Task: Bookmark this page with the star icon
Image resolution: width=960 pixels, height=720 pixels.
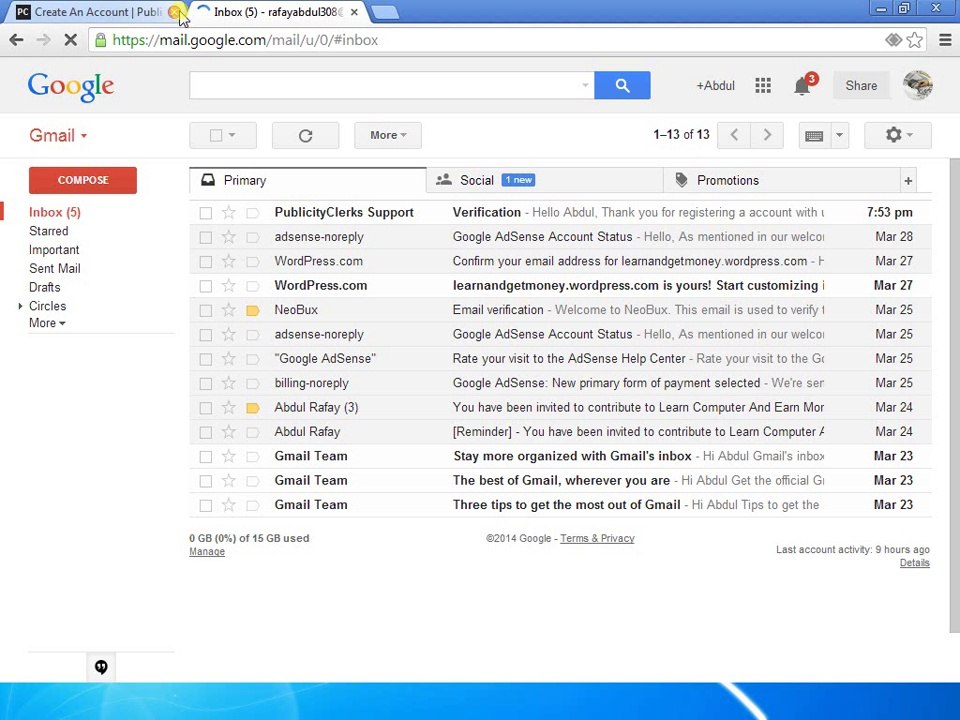Action: click(x=915, y=40)
